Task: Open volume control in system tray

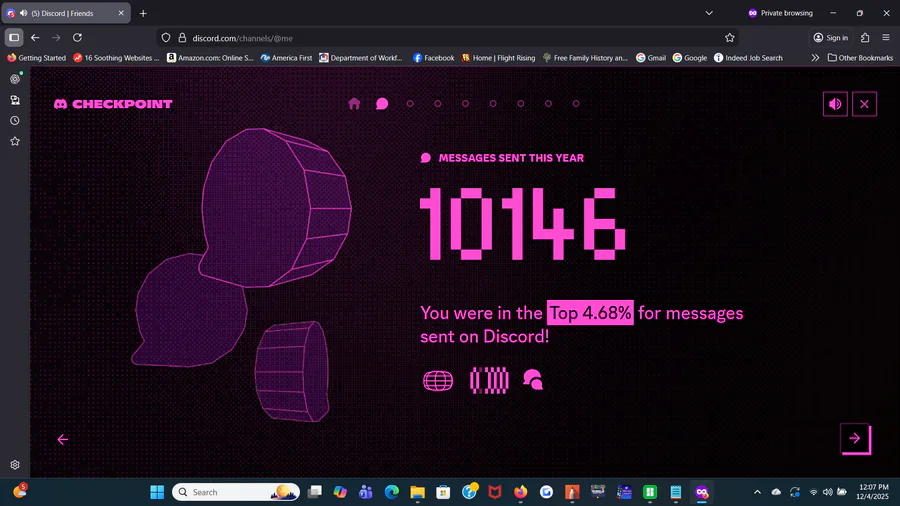Action: [827, 492]
